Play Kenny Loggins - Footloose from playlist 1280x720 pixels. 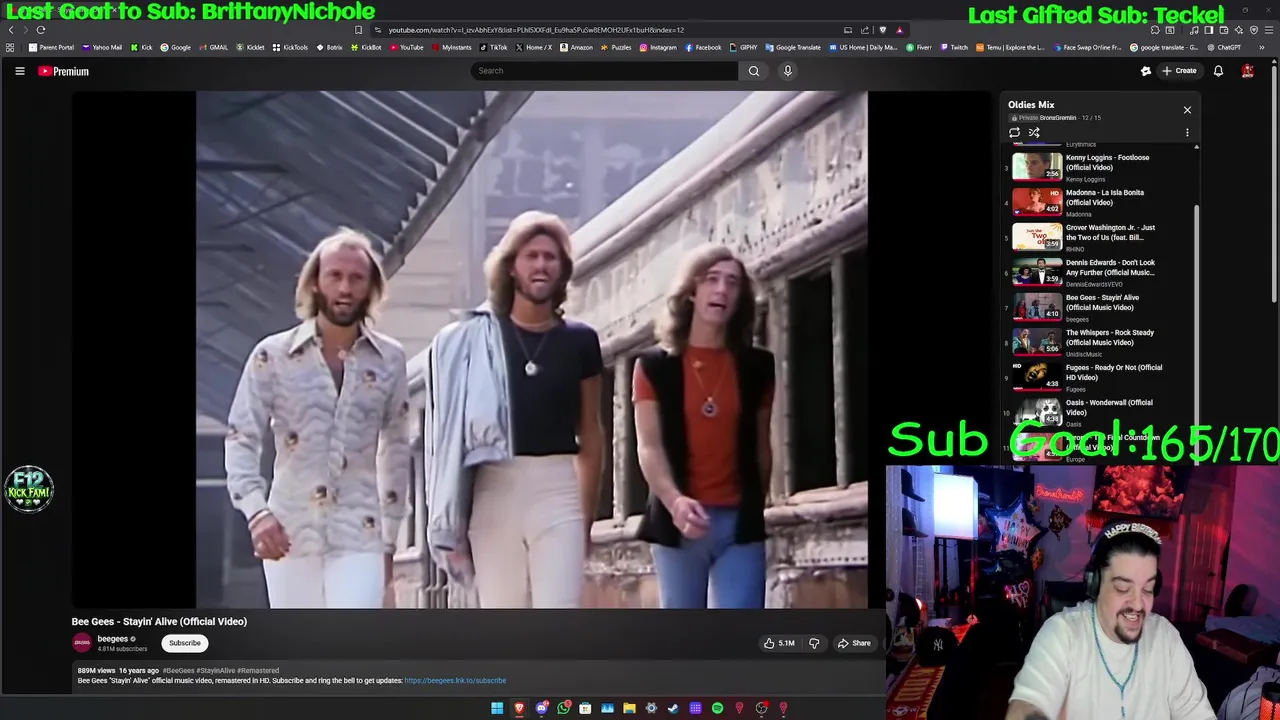(x=1099, y=166)
